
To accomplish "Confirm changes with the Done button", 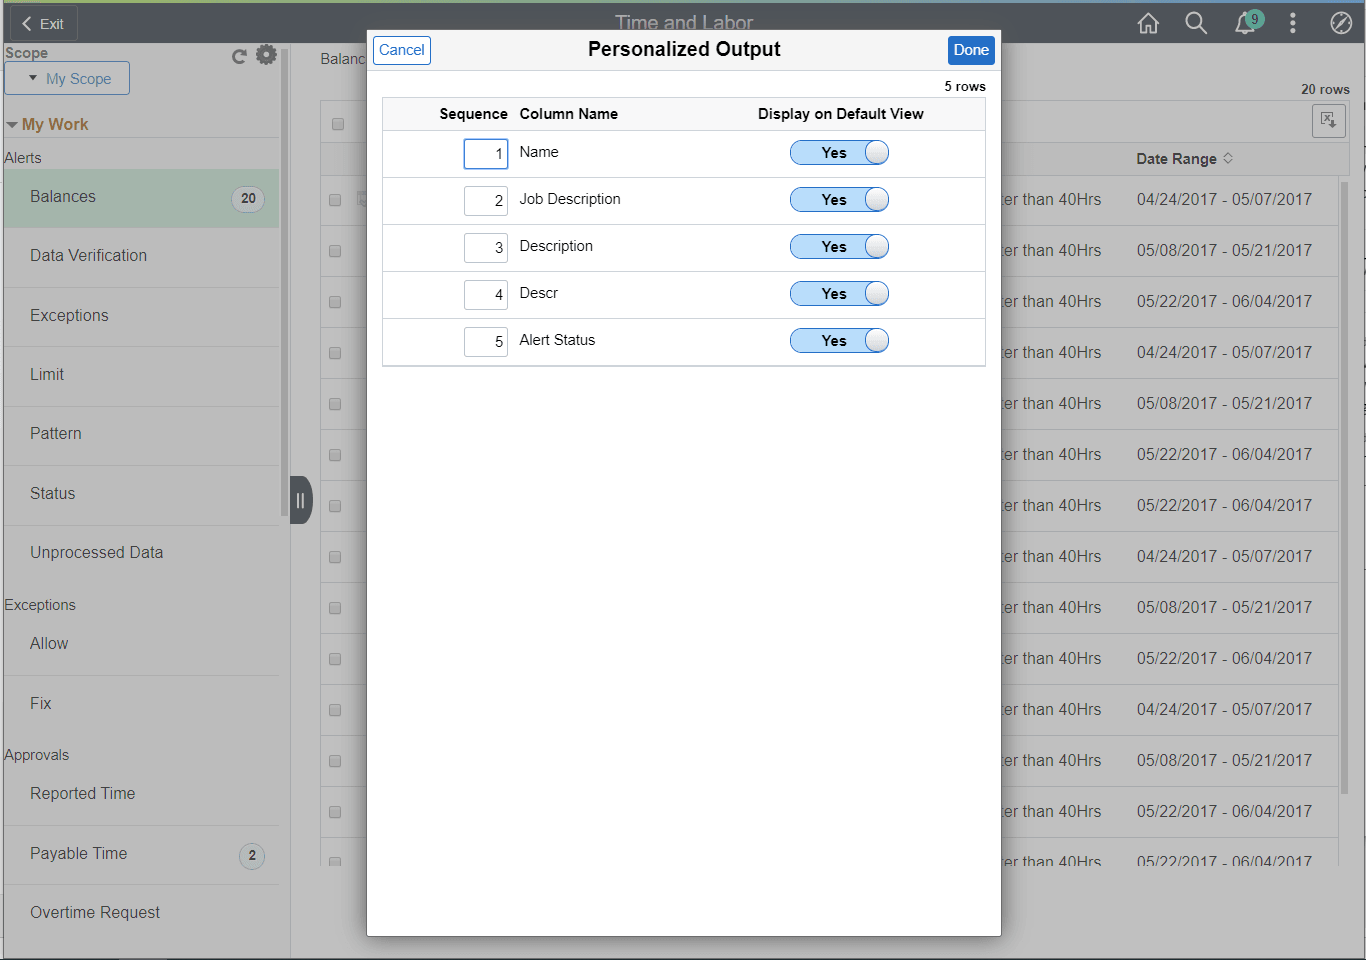I will pos(971,50).
